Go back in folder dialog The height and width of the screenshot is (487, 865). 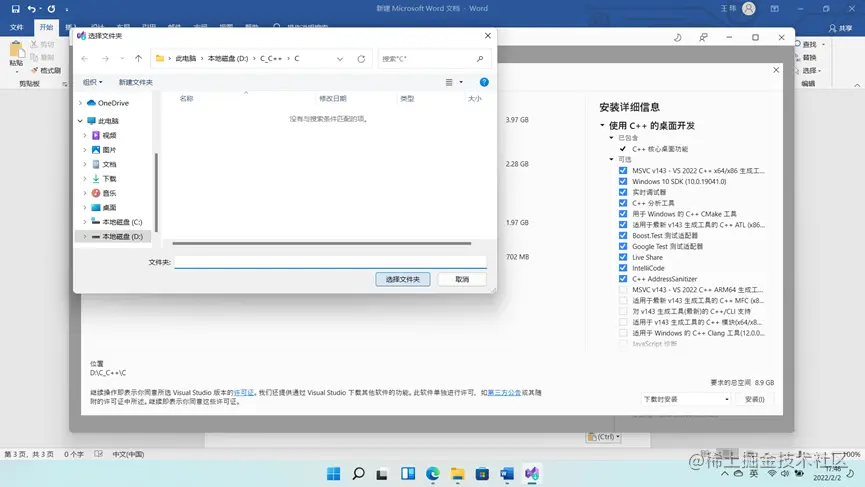point(84,58)
